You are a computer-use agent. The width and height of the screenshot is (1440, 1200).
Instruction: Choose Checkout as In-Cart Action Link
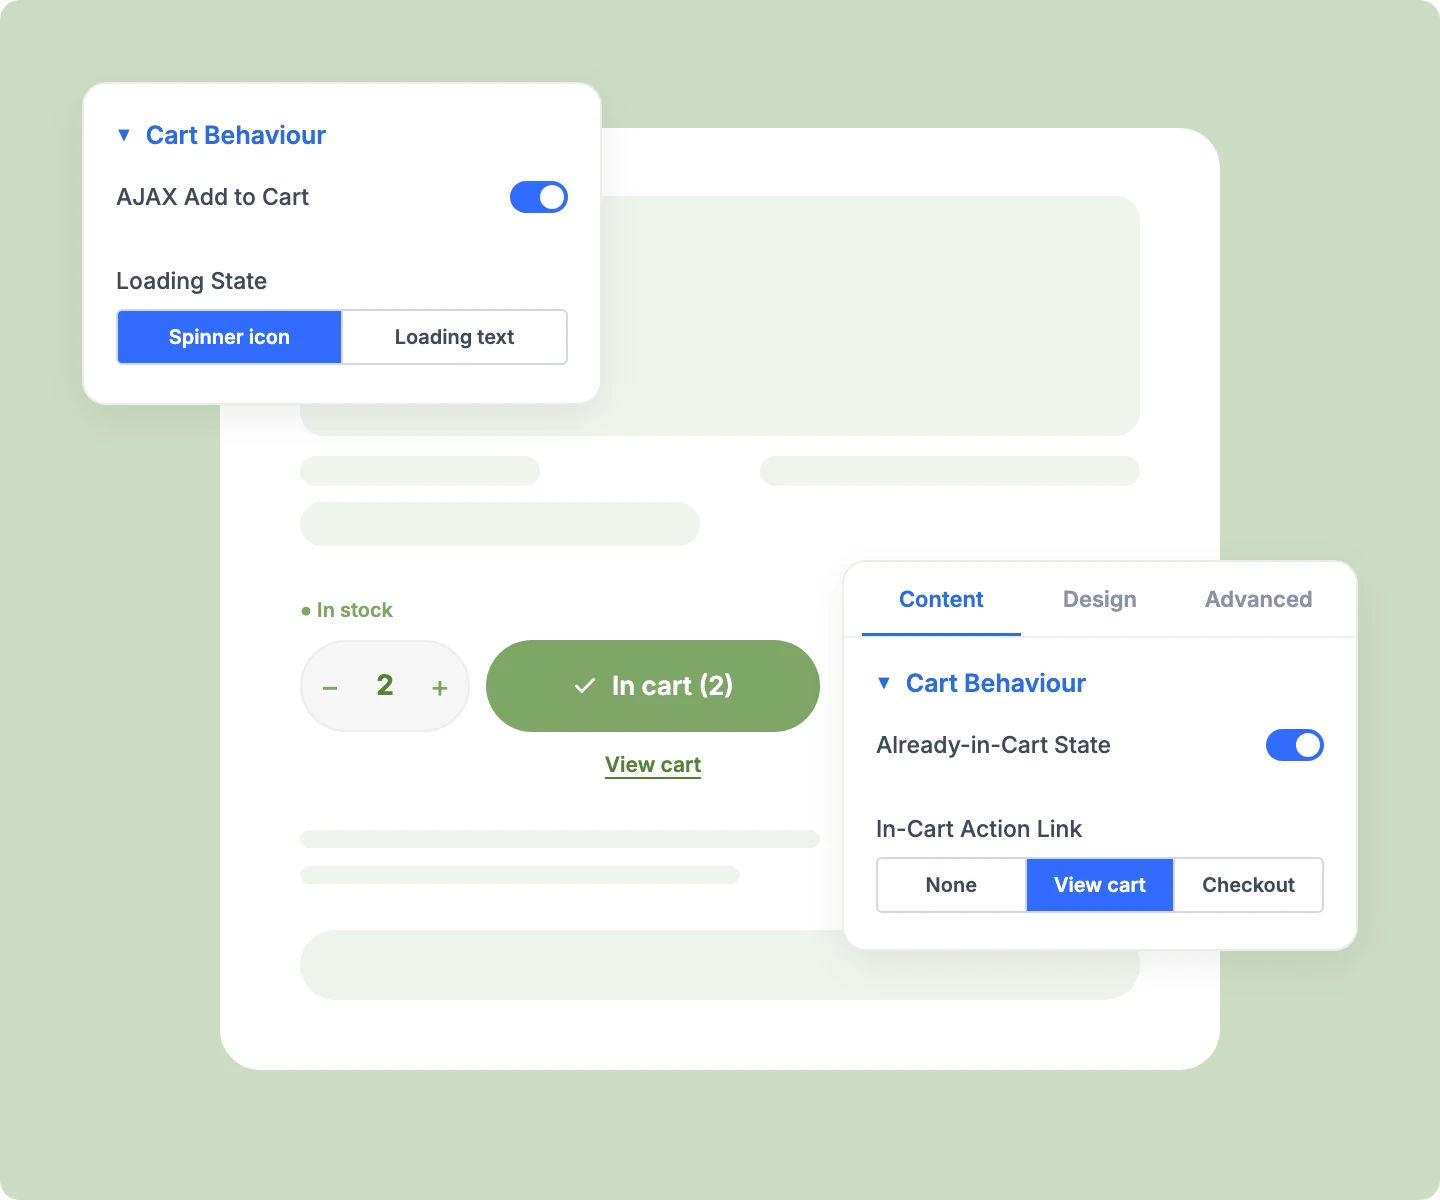[x=1248, y=885]
